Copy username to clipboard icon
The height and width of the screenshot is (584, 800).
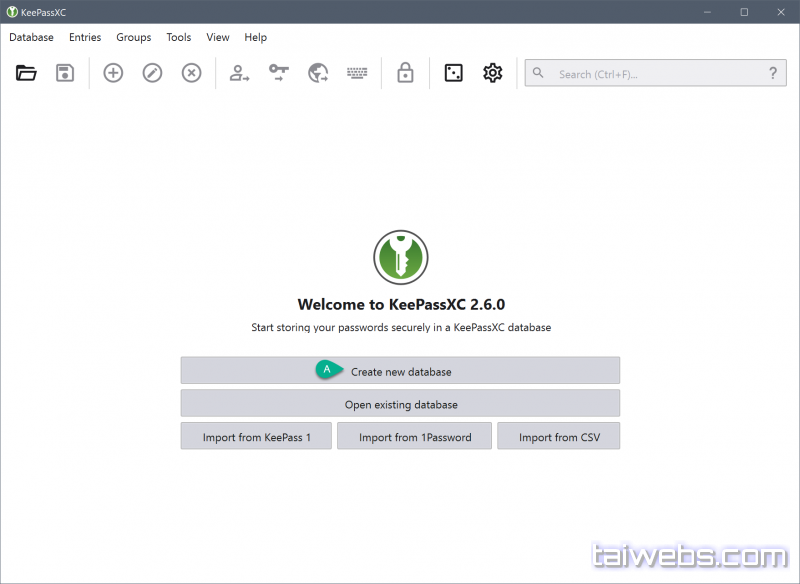[239, 73]
